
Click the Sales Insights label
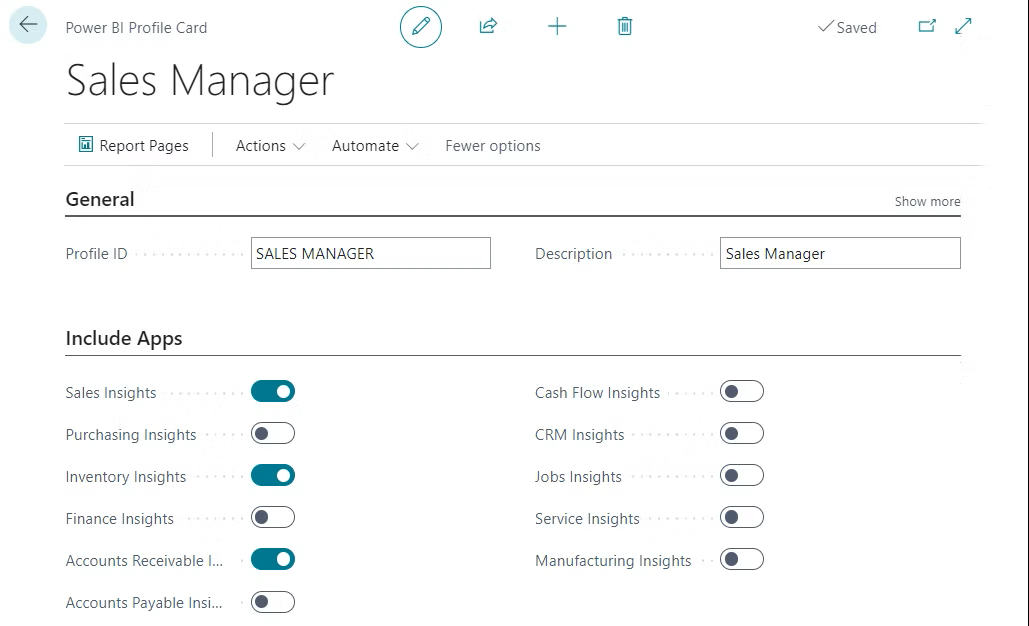(x=111, y=392)
